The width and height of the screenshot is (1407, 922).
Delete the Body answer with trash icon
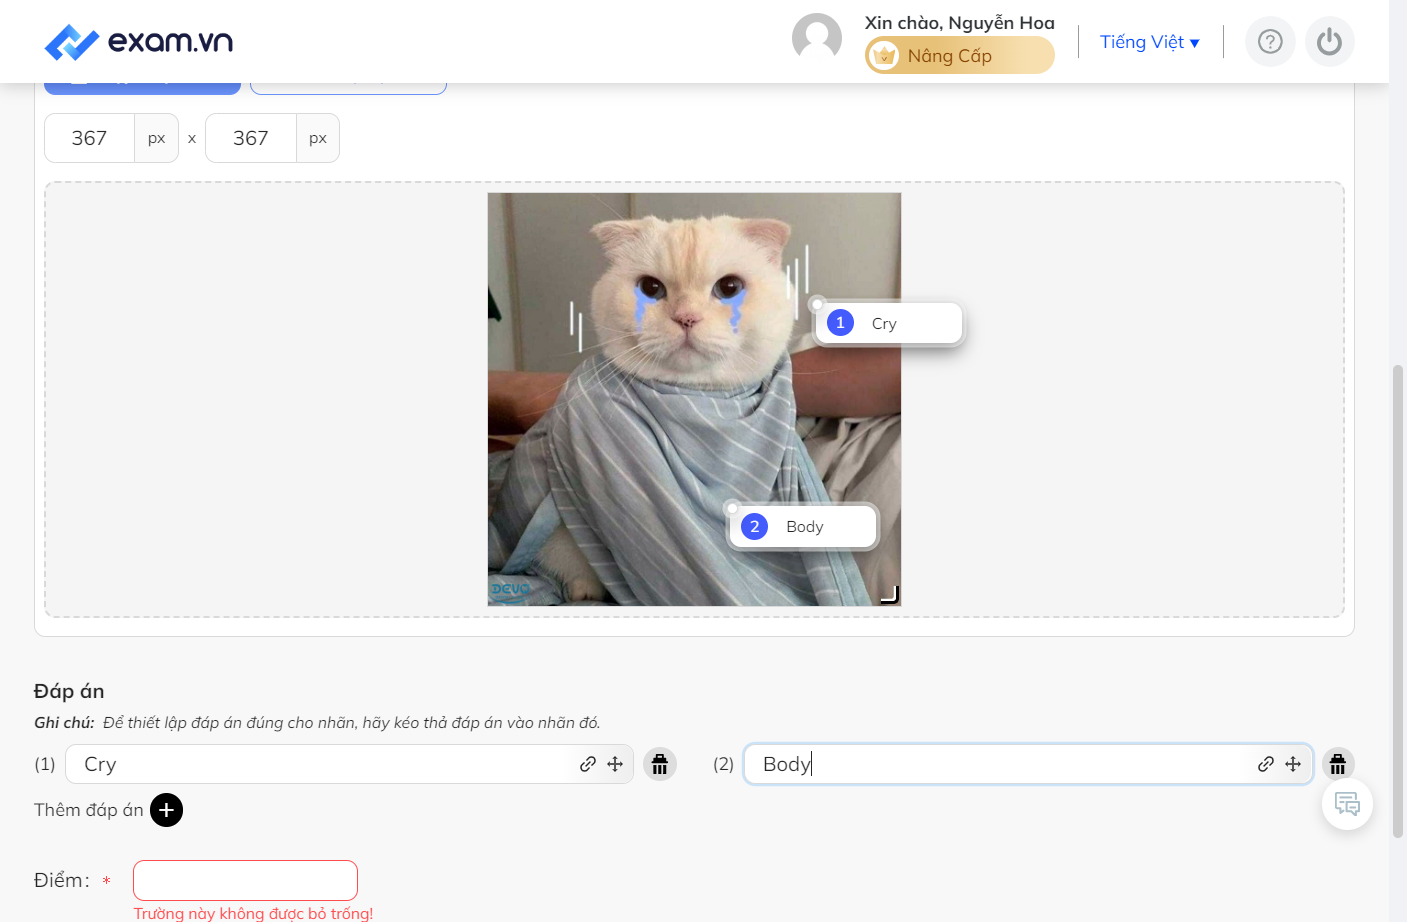tap(1338, 764)
